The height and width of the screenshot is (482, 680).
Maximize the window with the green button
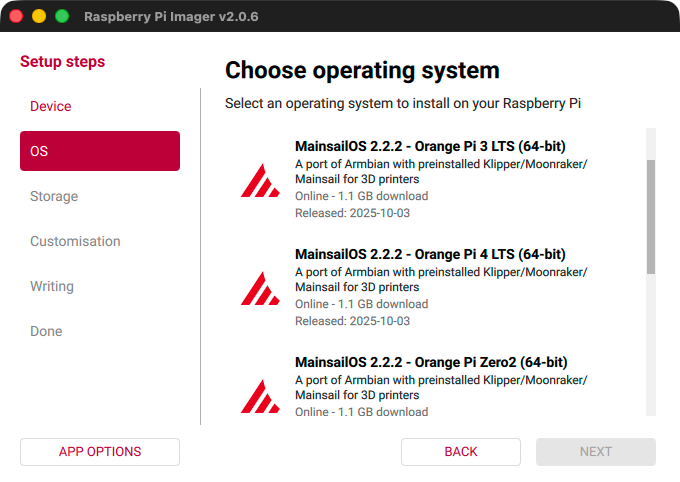click(62, 16)
